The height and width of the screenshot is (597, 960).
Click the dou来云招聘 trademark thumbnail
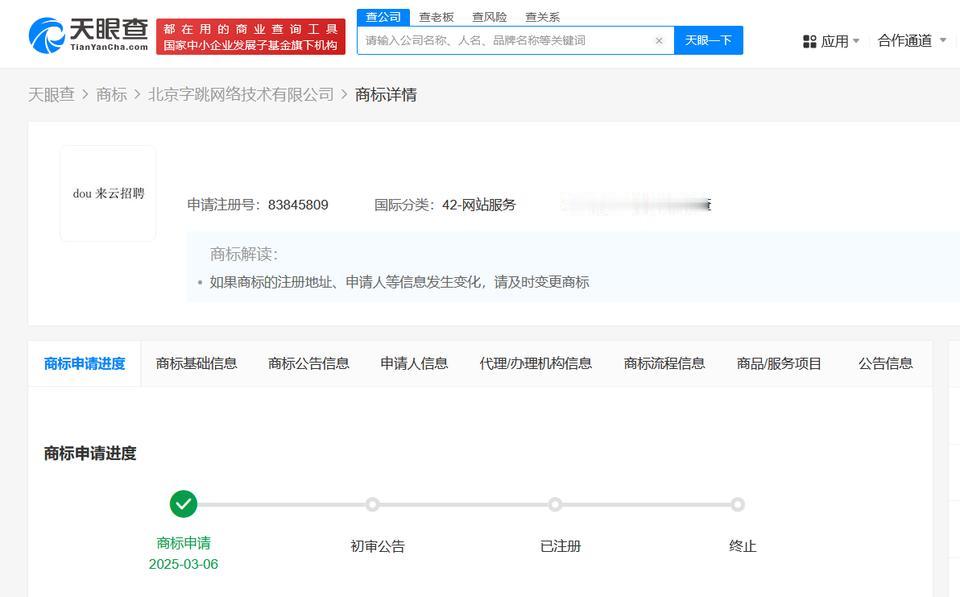point(108,193)
